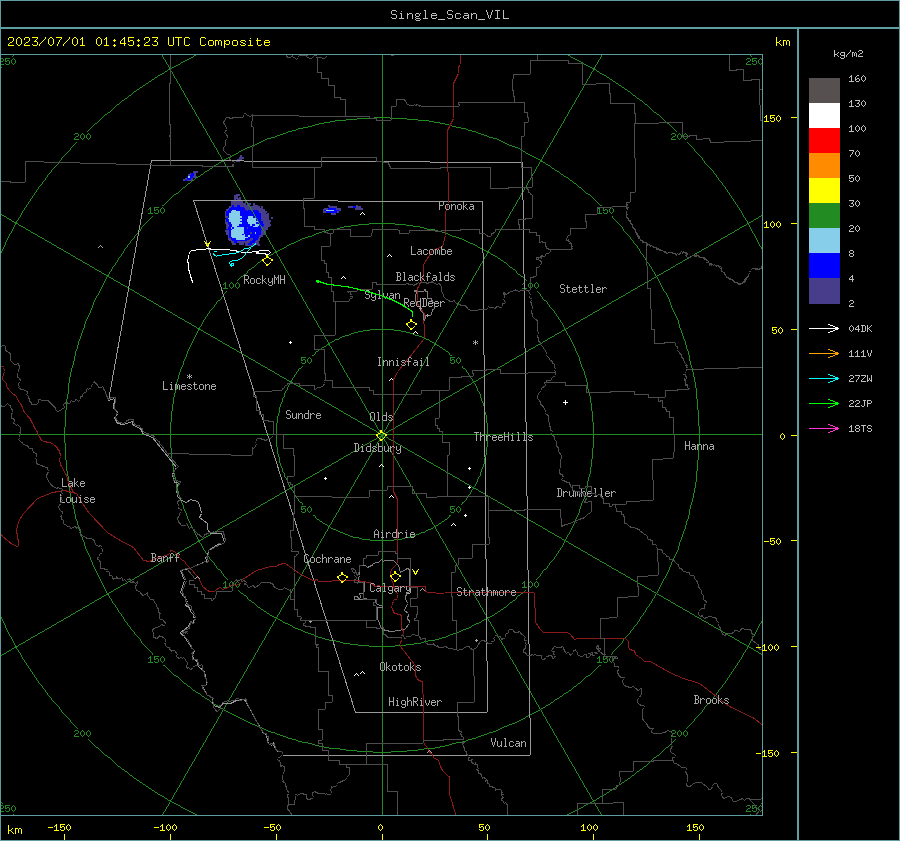
Task: Pick the light blue 8-20 legend color swatch
Action: click(x=824, y=241)
